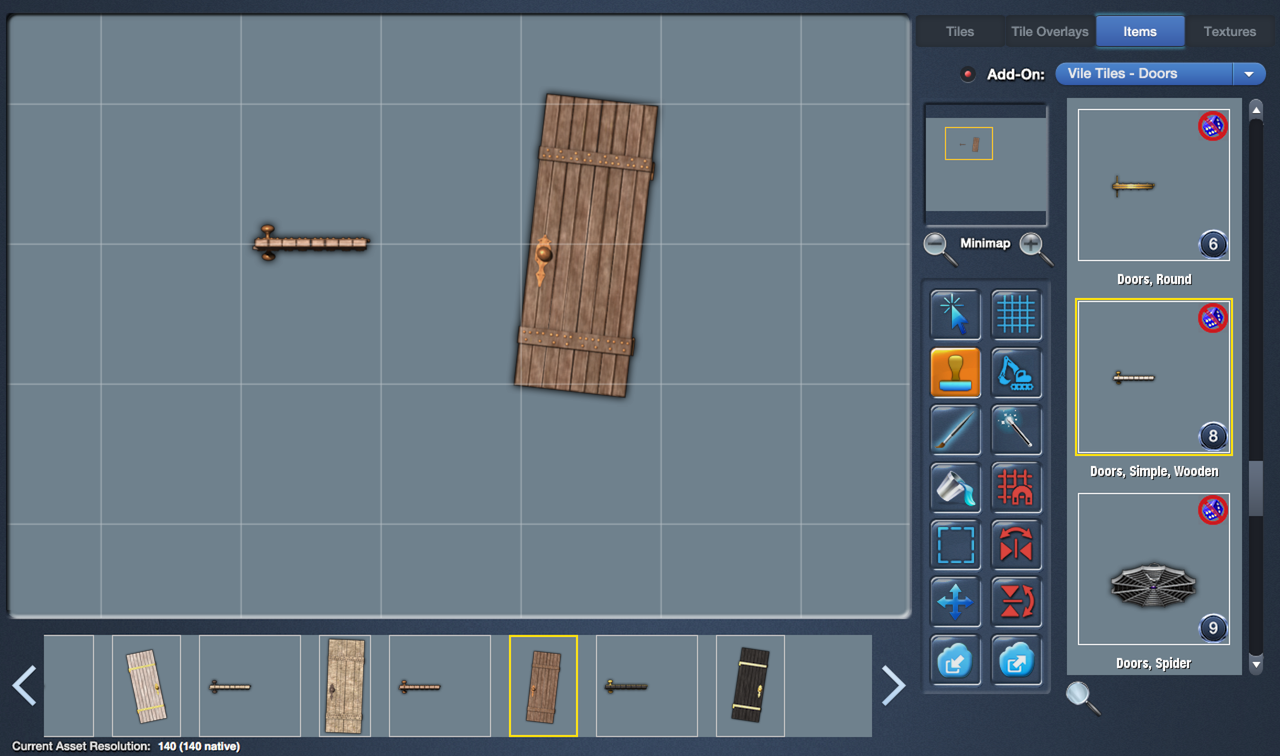The image size is (1280, 756).
Task: Select the Doors, Spider item thumbnail
Action: point(1154,569)
